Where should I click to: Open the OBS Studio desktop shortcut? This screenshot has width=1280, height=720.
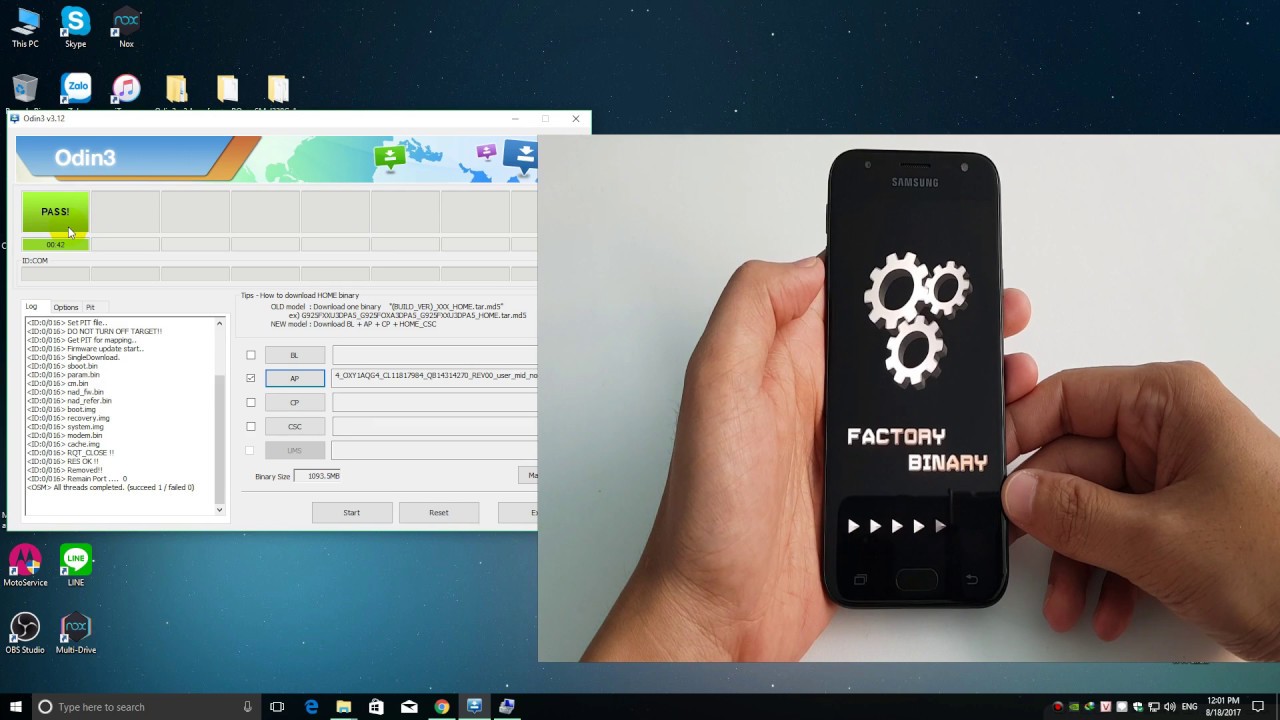coord(25,633)
